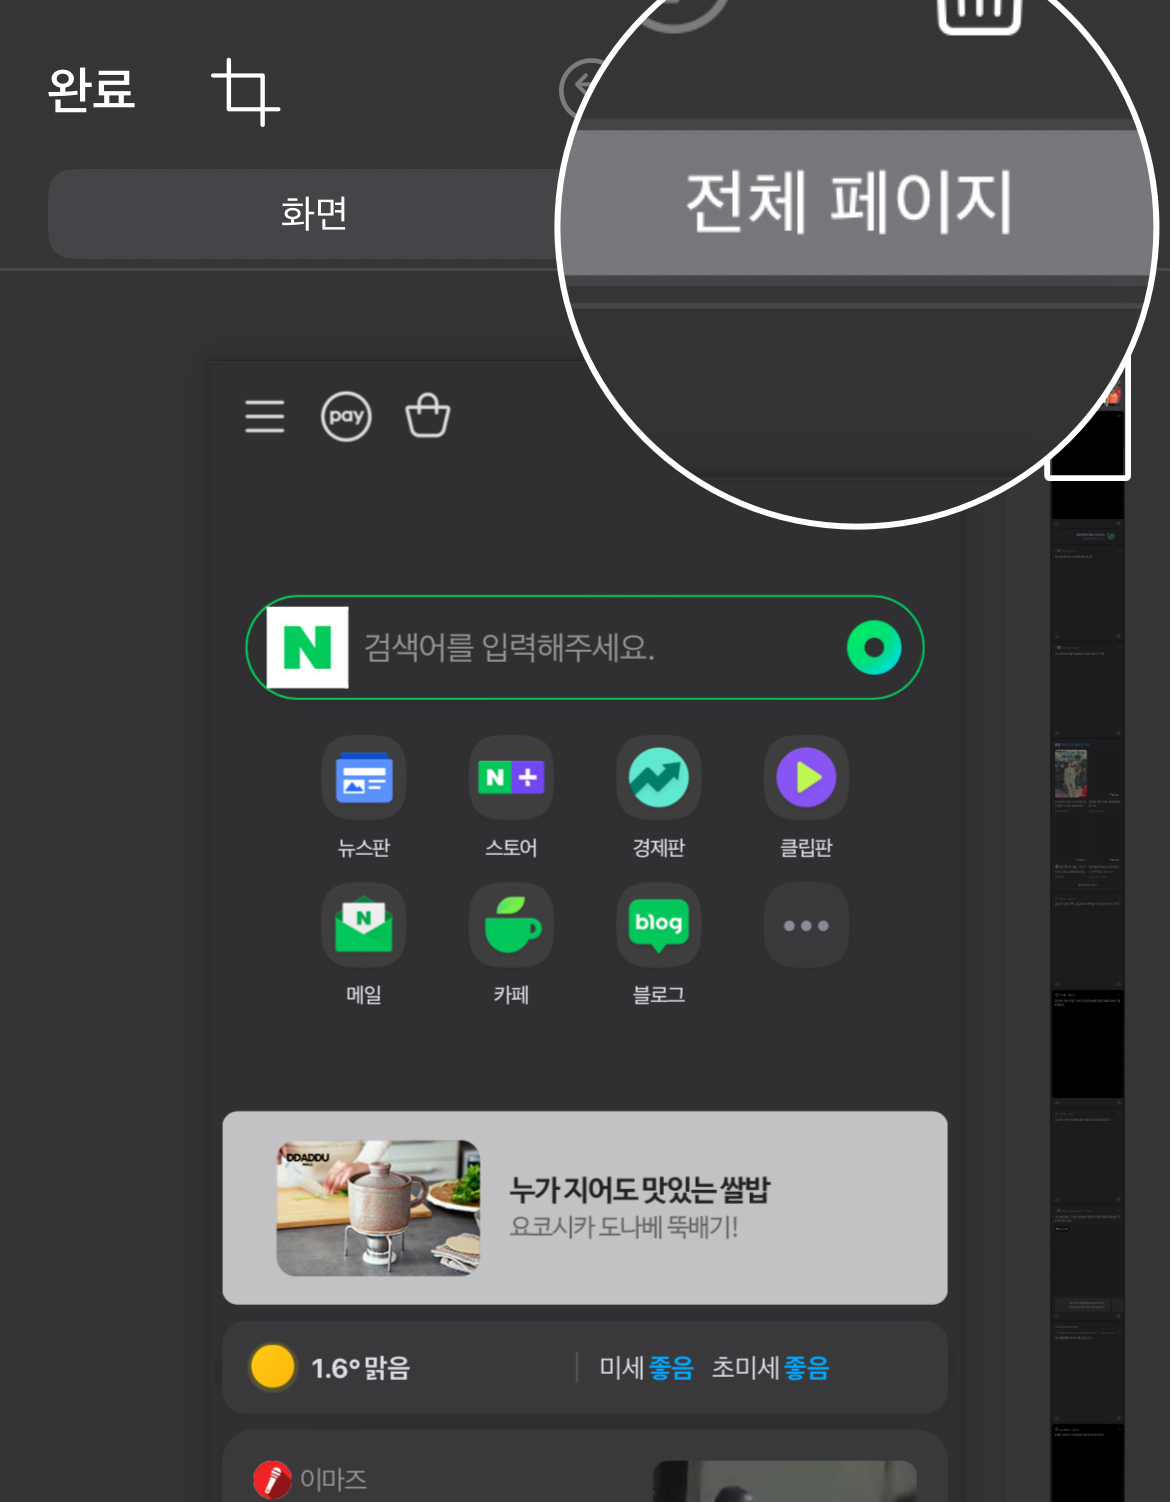
Task: Open the 클립판 play icon
Action: click(806, 778)
